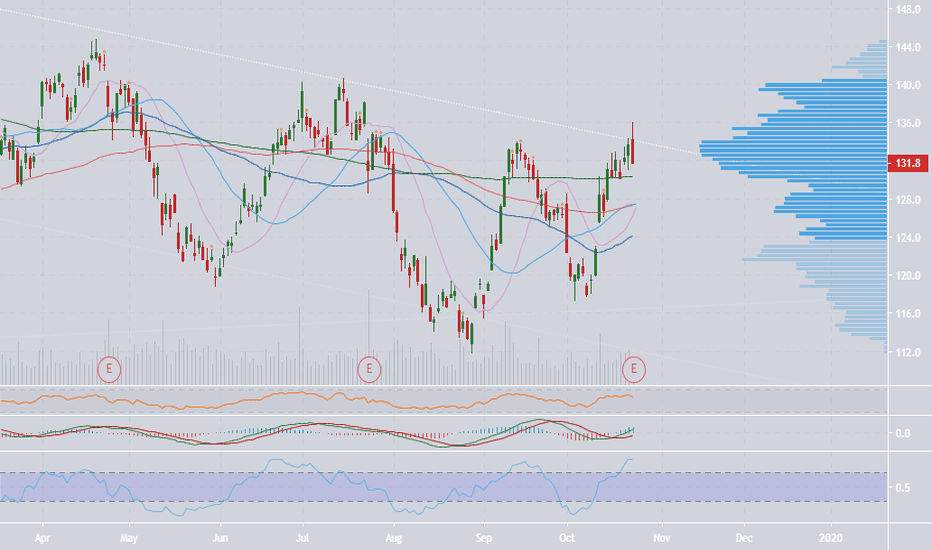The width and height of the screenshot is (932, 550).
Task: Click the earnings marker in late October
Action: (634, 369)
